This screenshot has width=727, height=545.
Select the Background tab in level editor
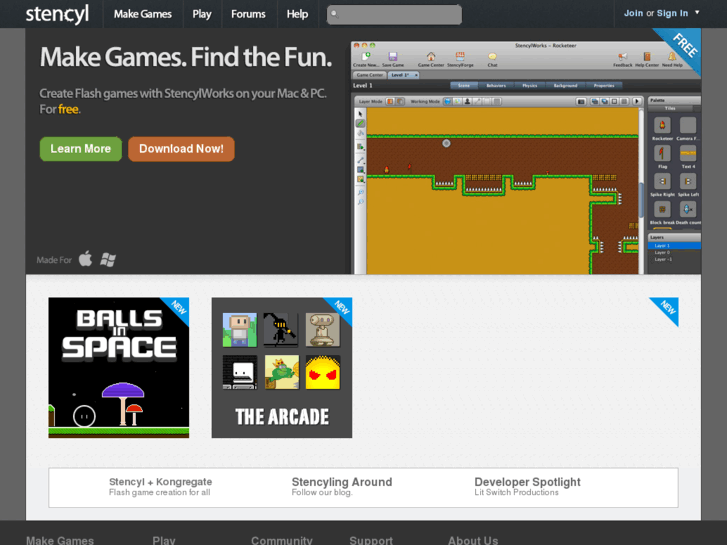tap(566, 85)
